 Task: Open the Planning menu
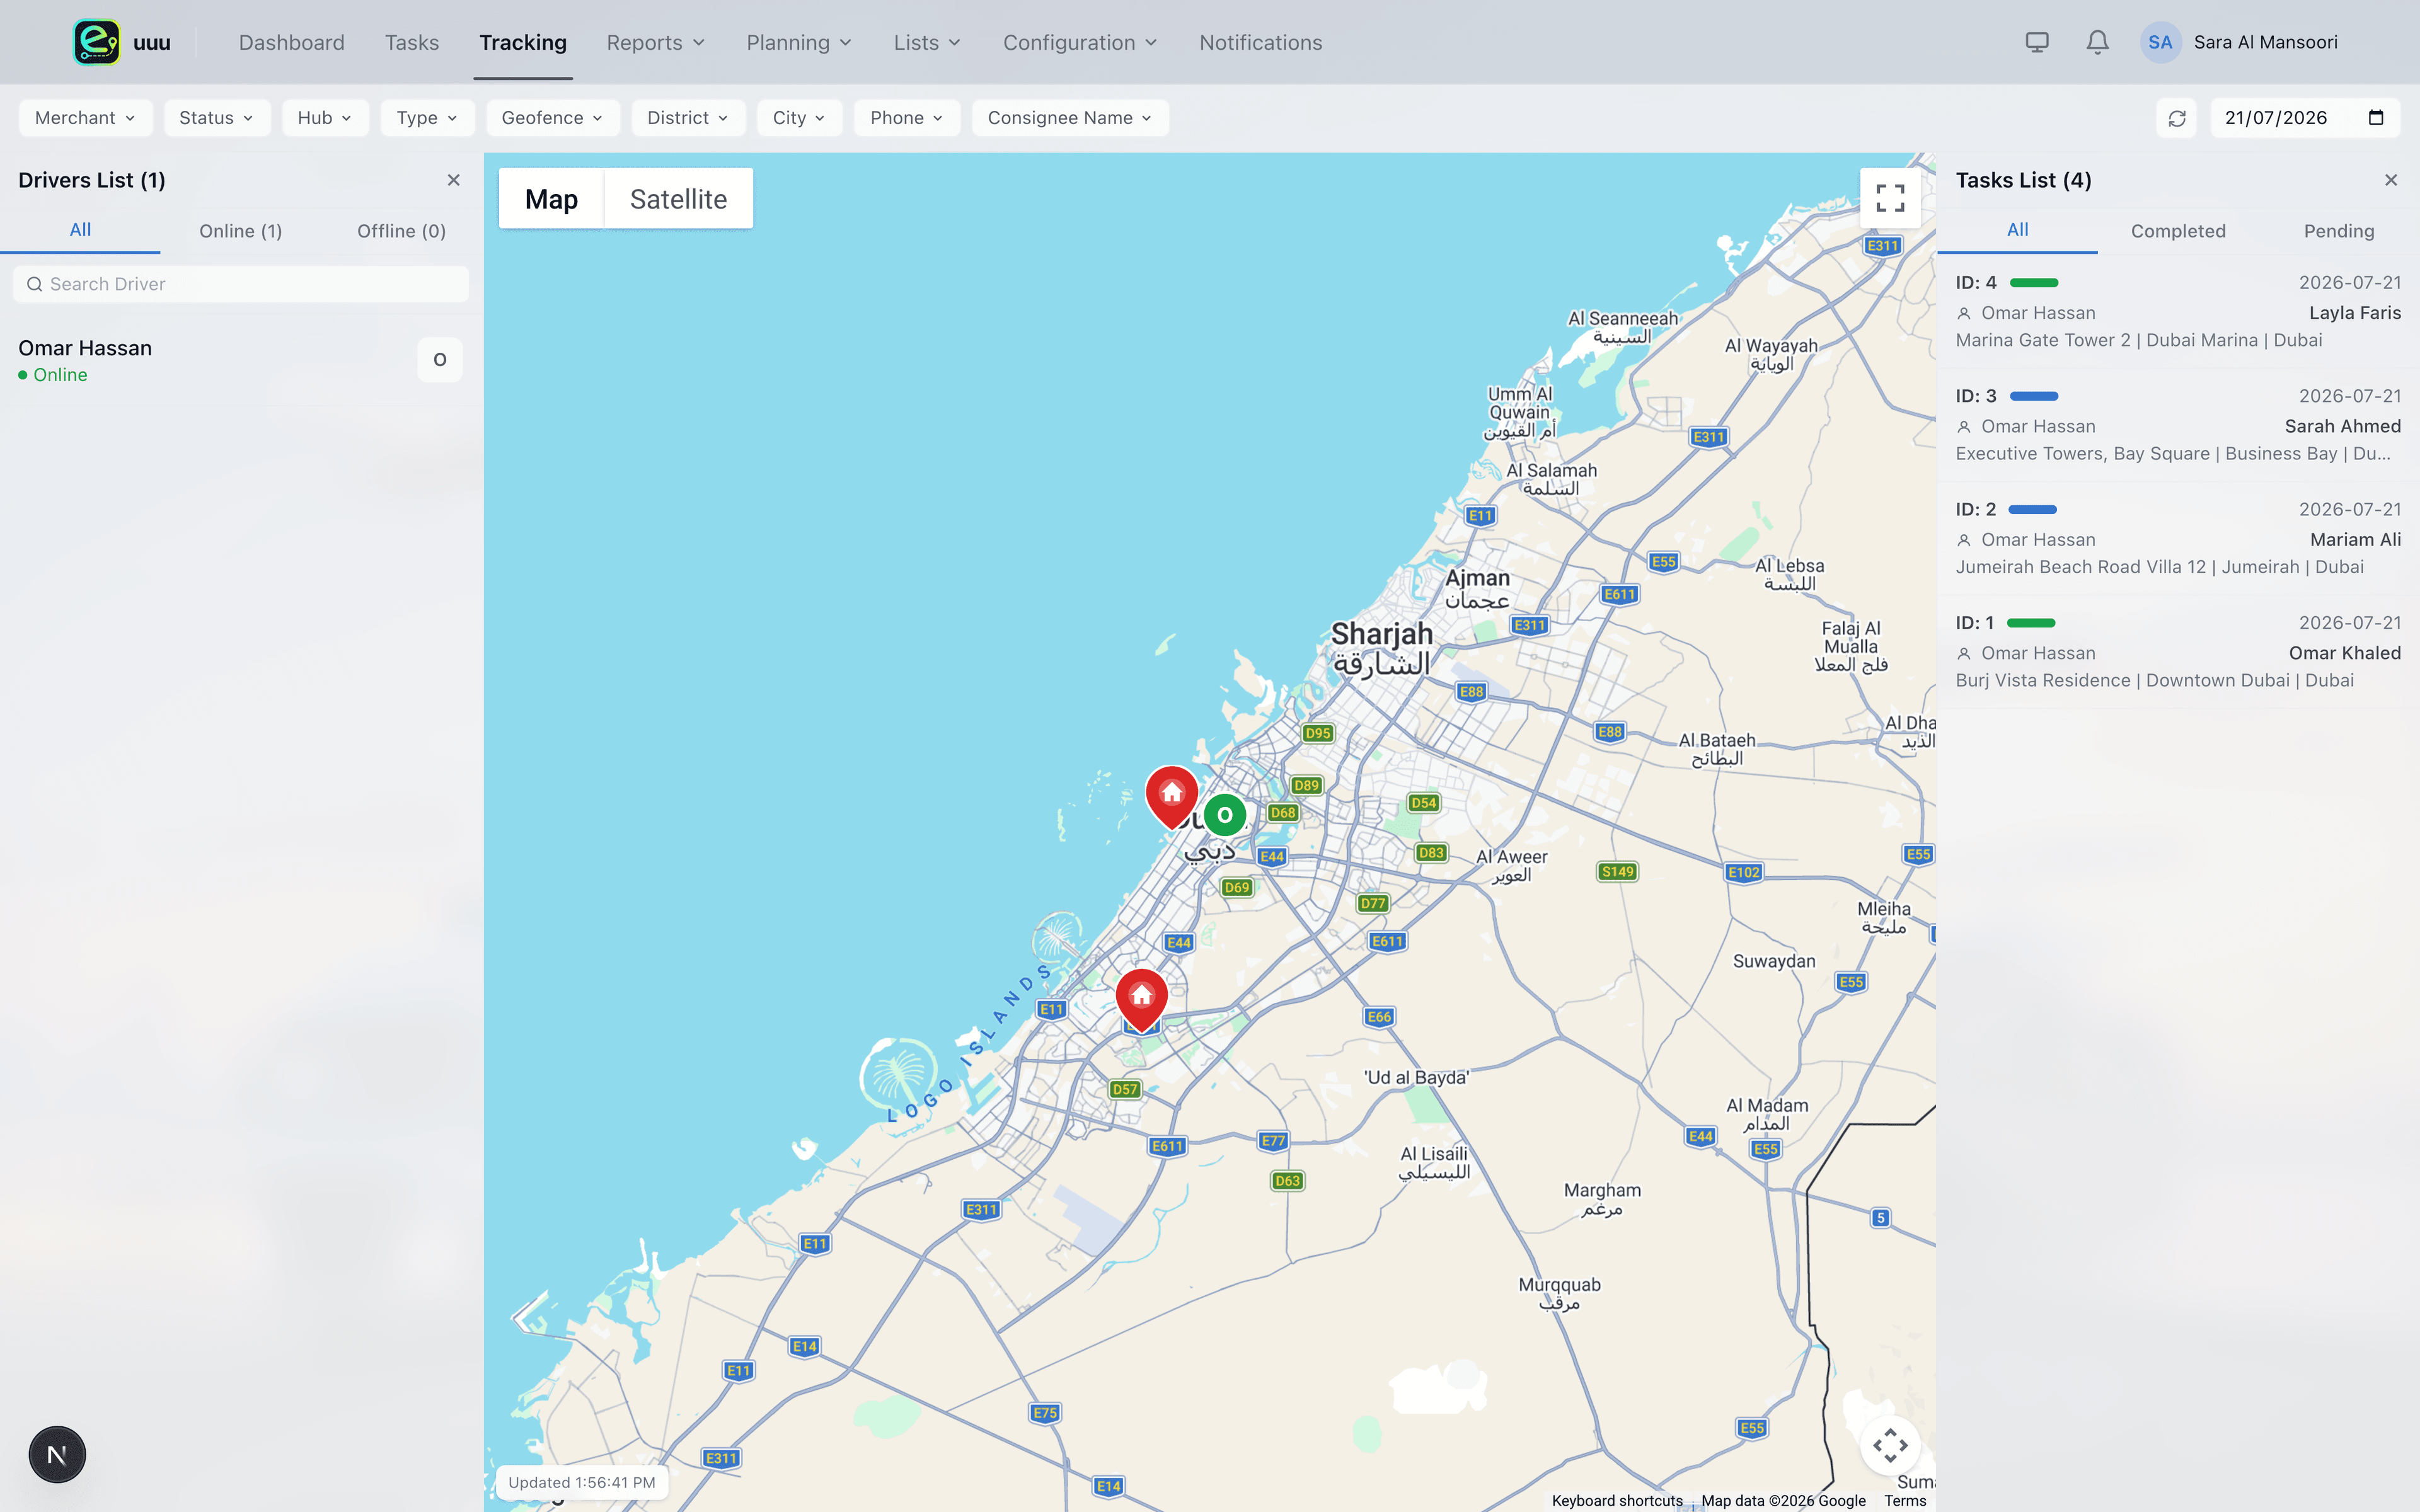(799, 42)
